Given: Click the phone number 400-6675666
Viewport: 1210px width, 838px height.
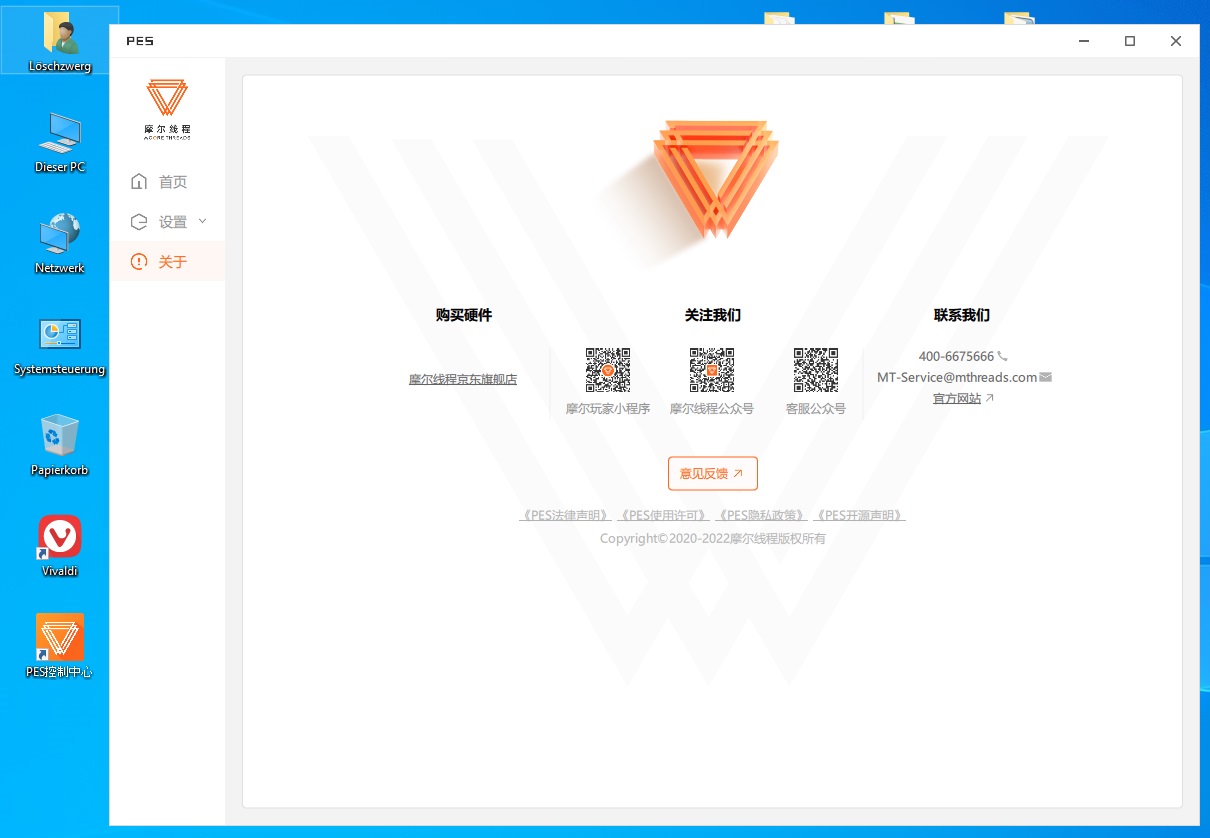Looking at the screenshot, I should coord(956,357).
